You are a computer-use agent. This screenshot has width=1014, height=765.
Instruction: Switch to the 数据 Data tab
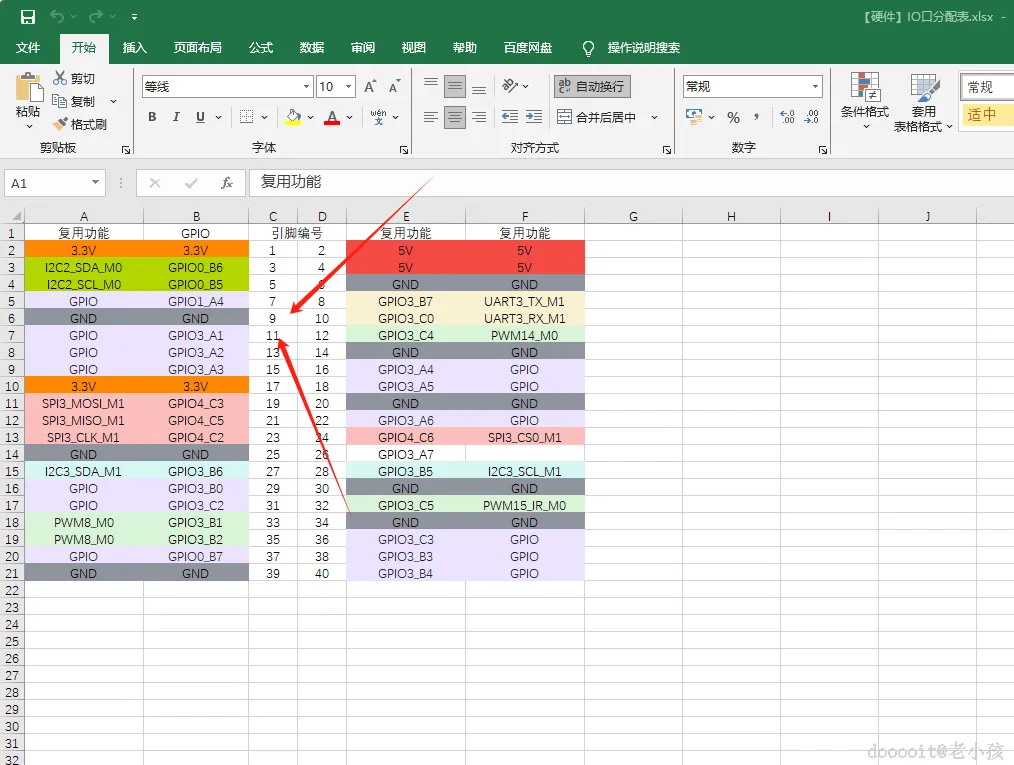click(312, 48)
